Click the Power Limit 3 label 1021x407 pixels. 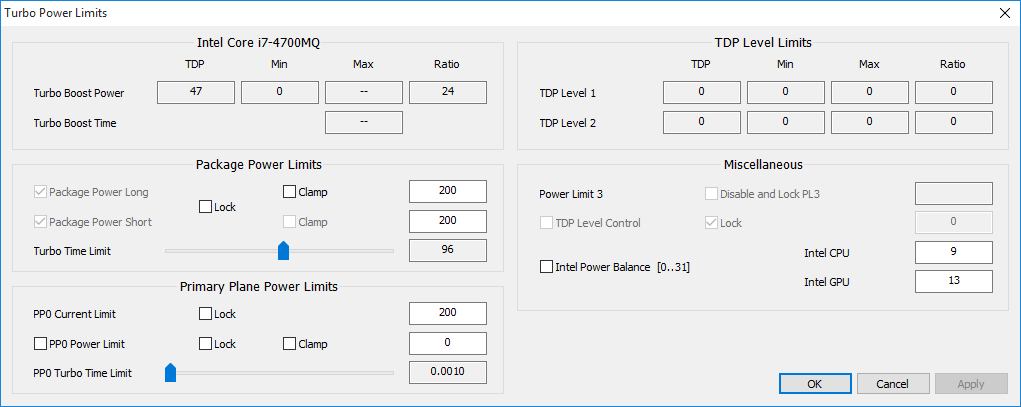[x=570, y=193]
